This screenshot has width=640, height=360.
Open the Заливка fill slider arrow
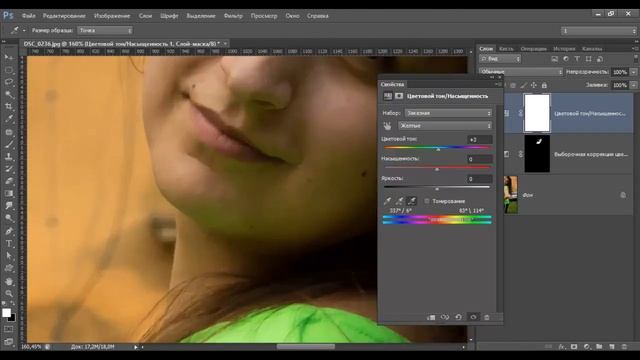633,85
